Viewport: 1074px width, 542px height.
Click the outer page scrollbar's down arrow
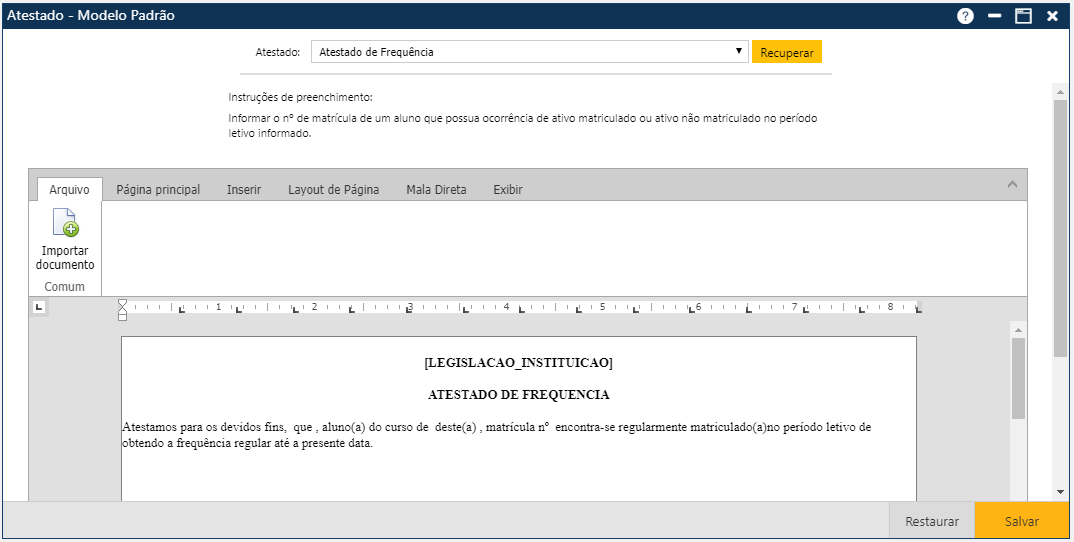coord(1060,492)
